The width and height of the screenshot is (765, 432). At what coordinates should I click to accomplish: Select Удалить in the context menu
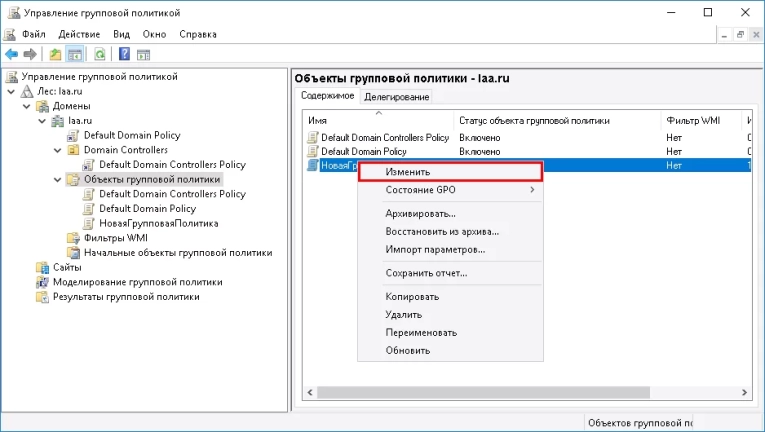click(403, 314)
